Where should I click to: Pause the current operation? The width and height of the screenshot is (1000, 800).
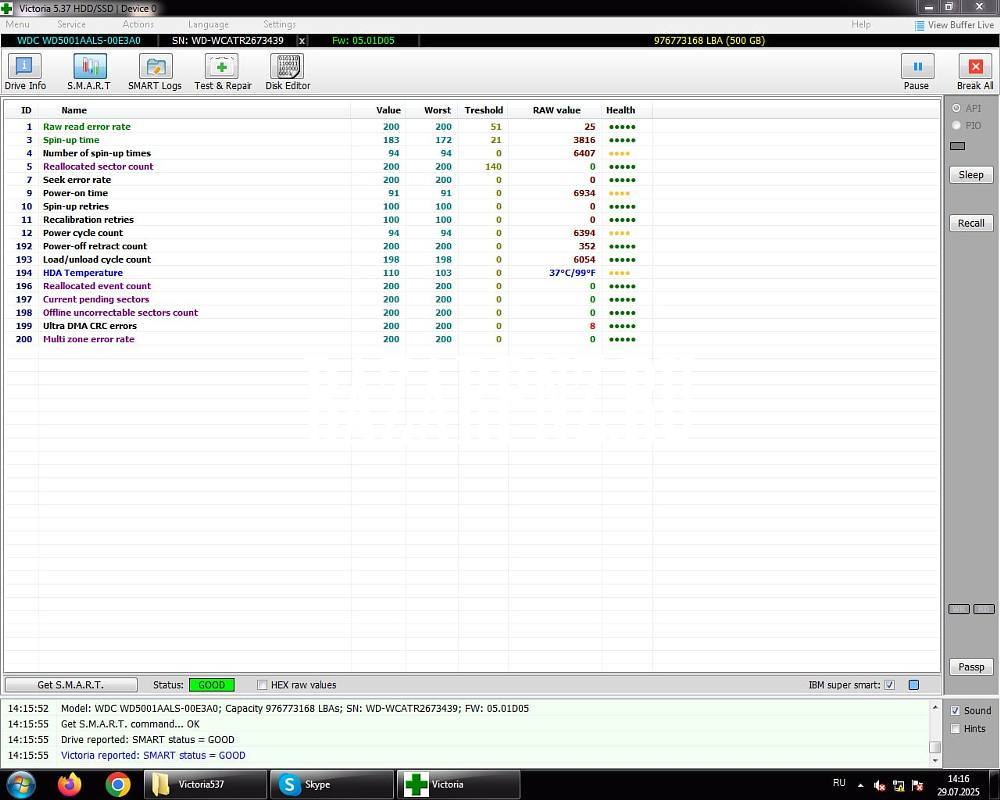point(916,72)
